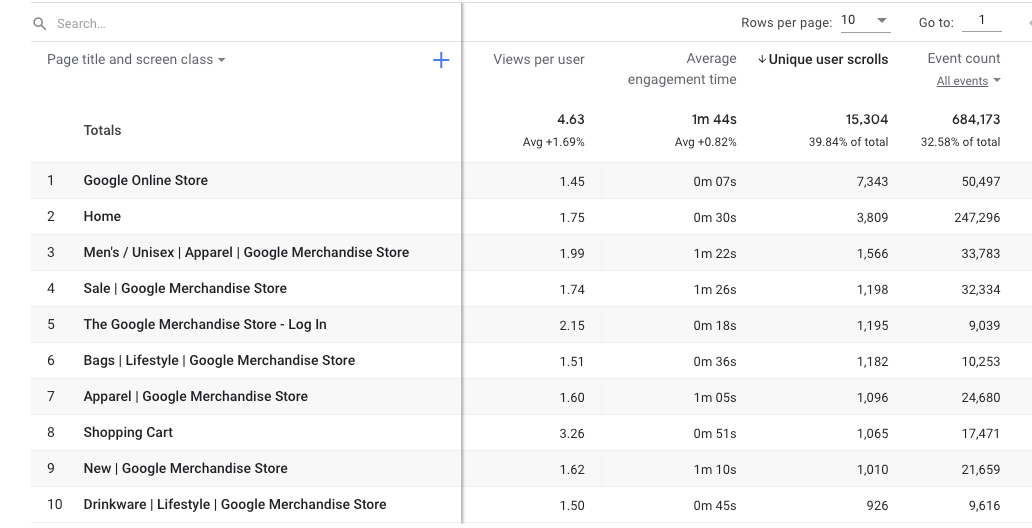The image size is (1032, 528).
Task: Sort by Average engagement time column
Action: click(682, 69)
